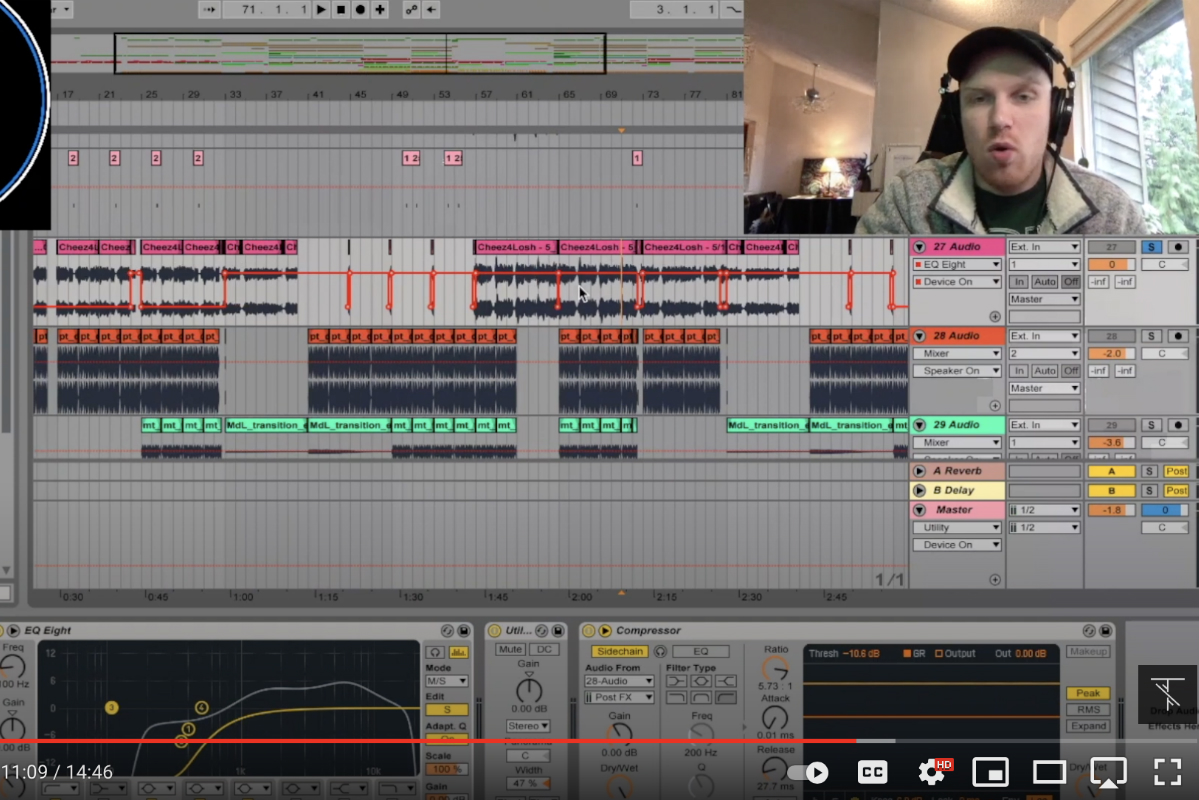Image resolution: width=1199 pixels, height=800 pixels.
Task: Toggle the Utility Mute button
Action: click(x=510, y=649)
